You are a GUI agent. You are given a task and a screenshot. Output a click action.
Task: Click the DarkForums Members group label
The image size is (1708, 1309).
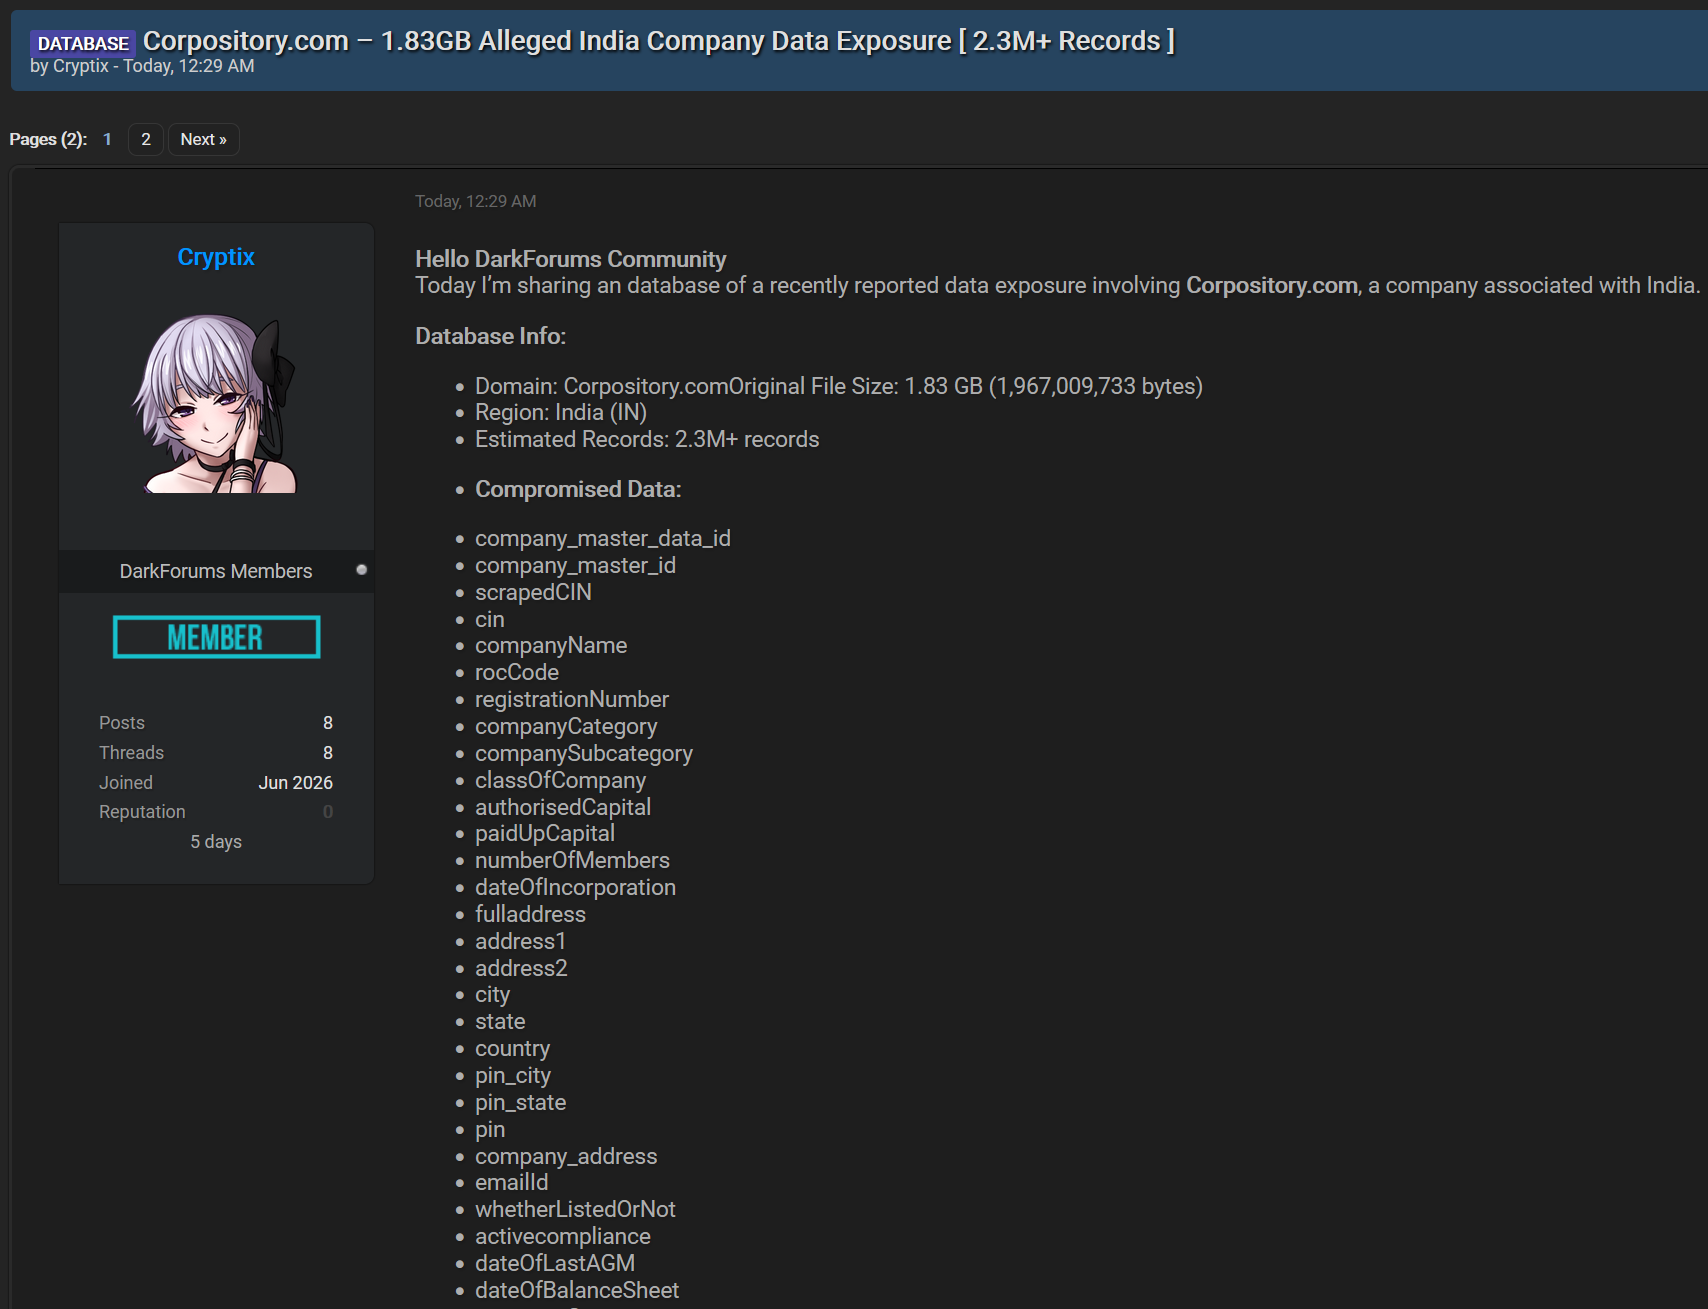(216, 571)
